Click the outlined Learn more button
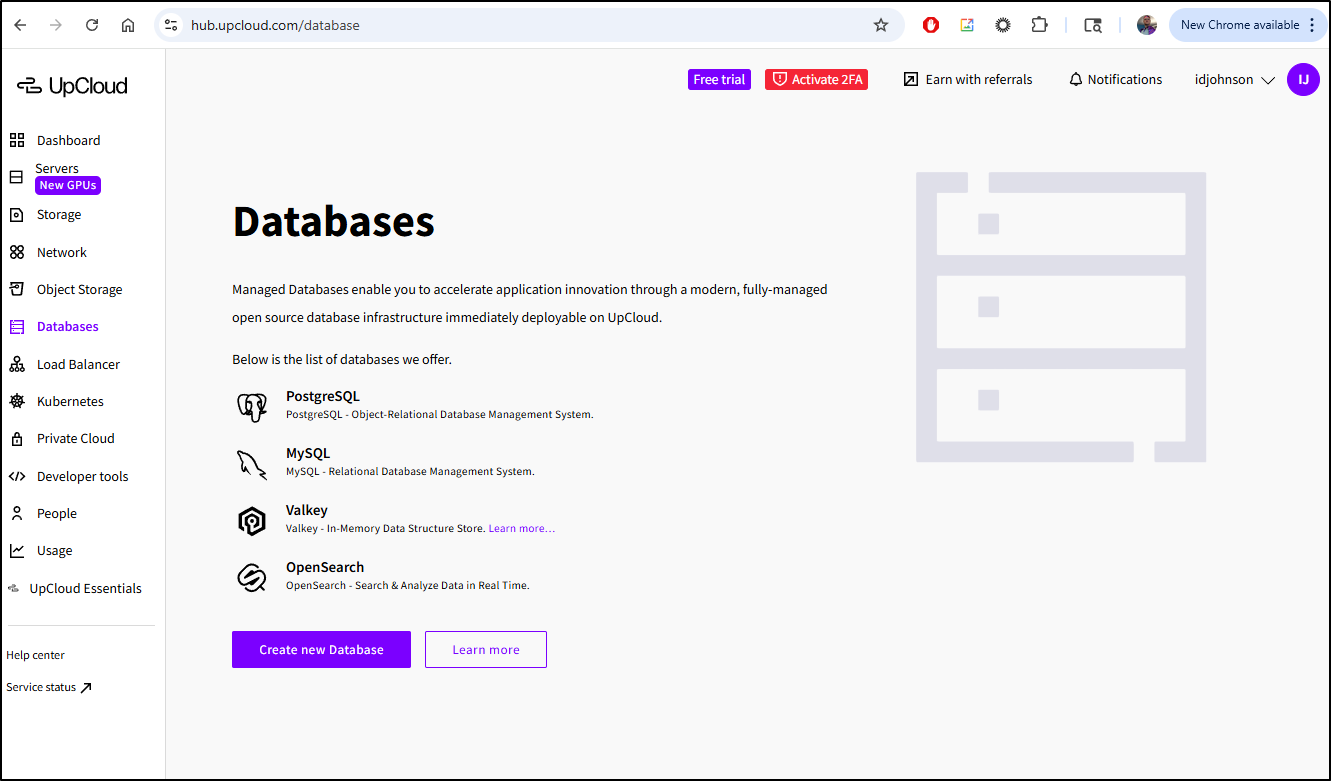The height and width of the screenshot is (781, 1331). click(x=485, y=649)
